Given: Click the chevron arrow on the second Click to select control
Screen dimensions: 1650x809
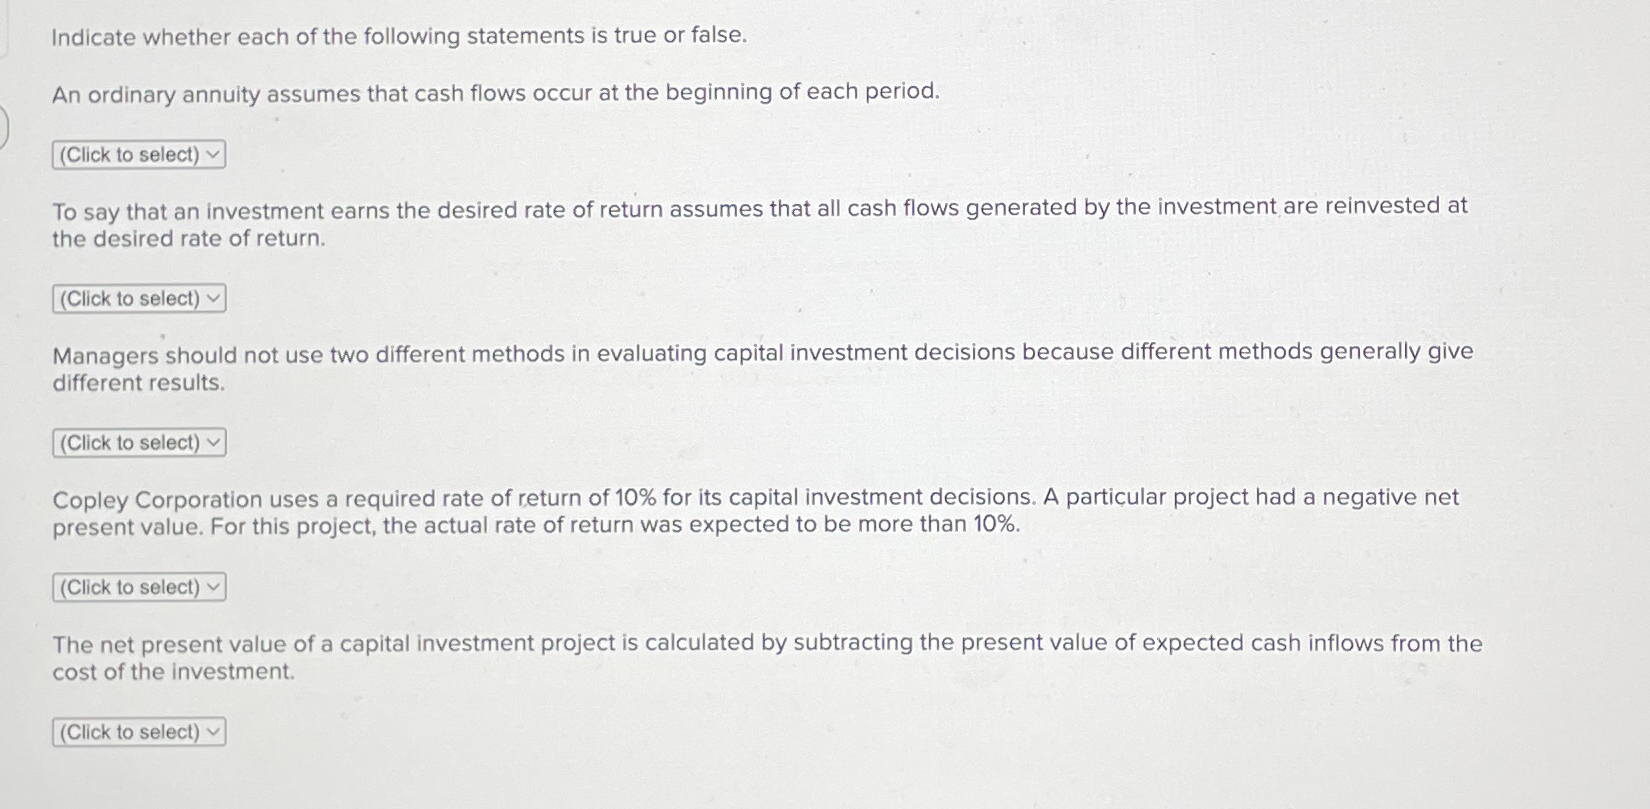Looking at the screenshot, I should pos(213,298).
